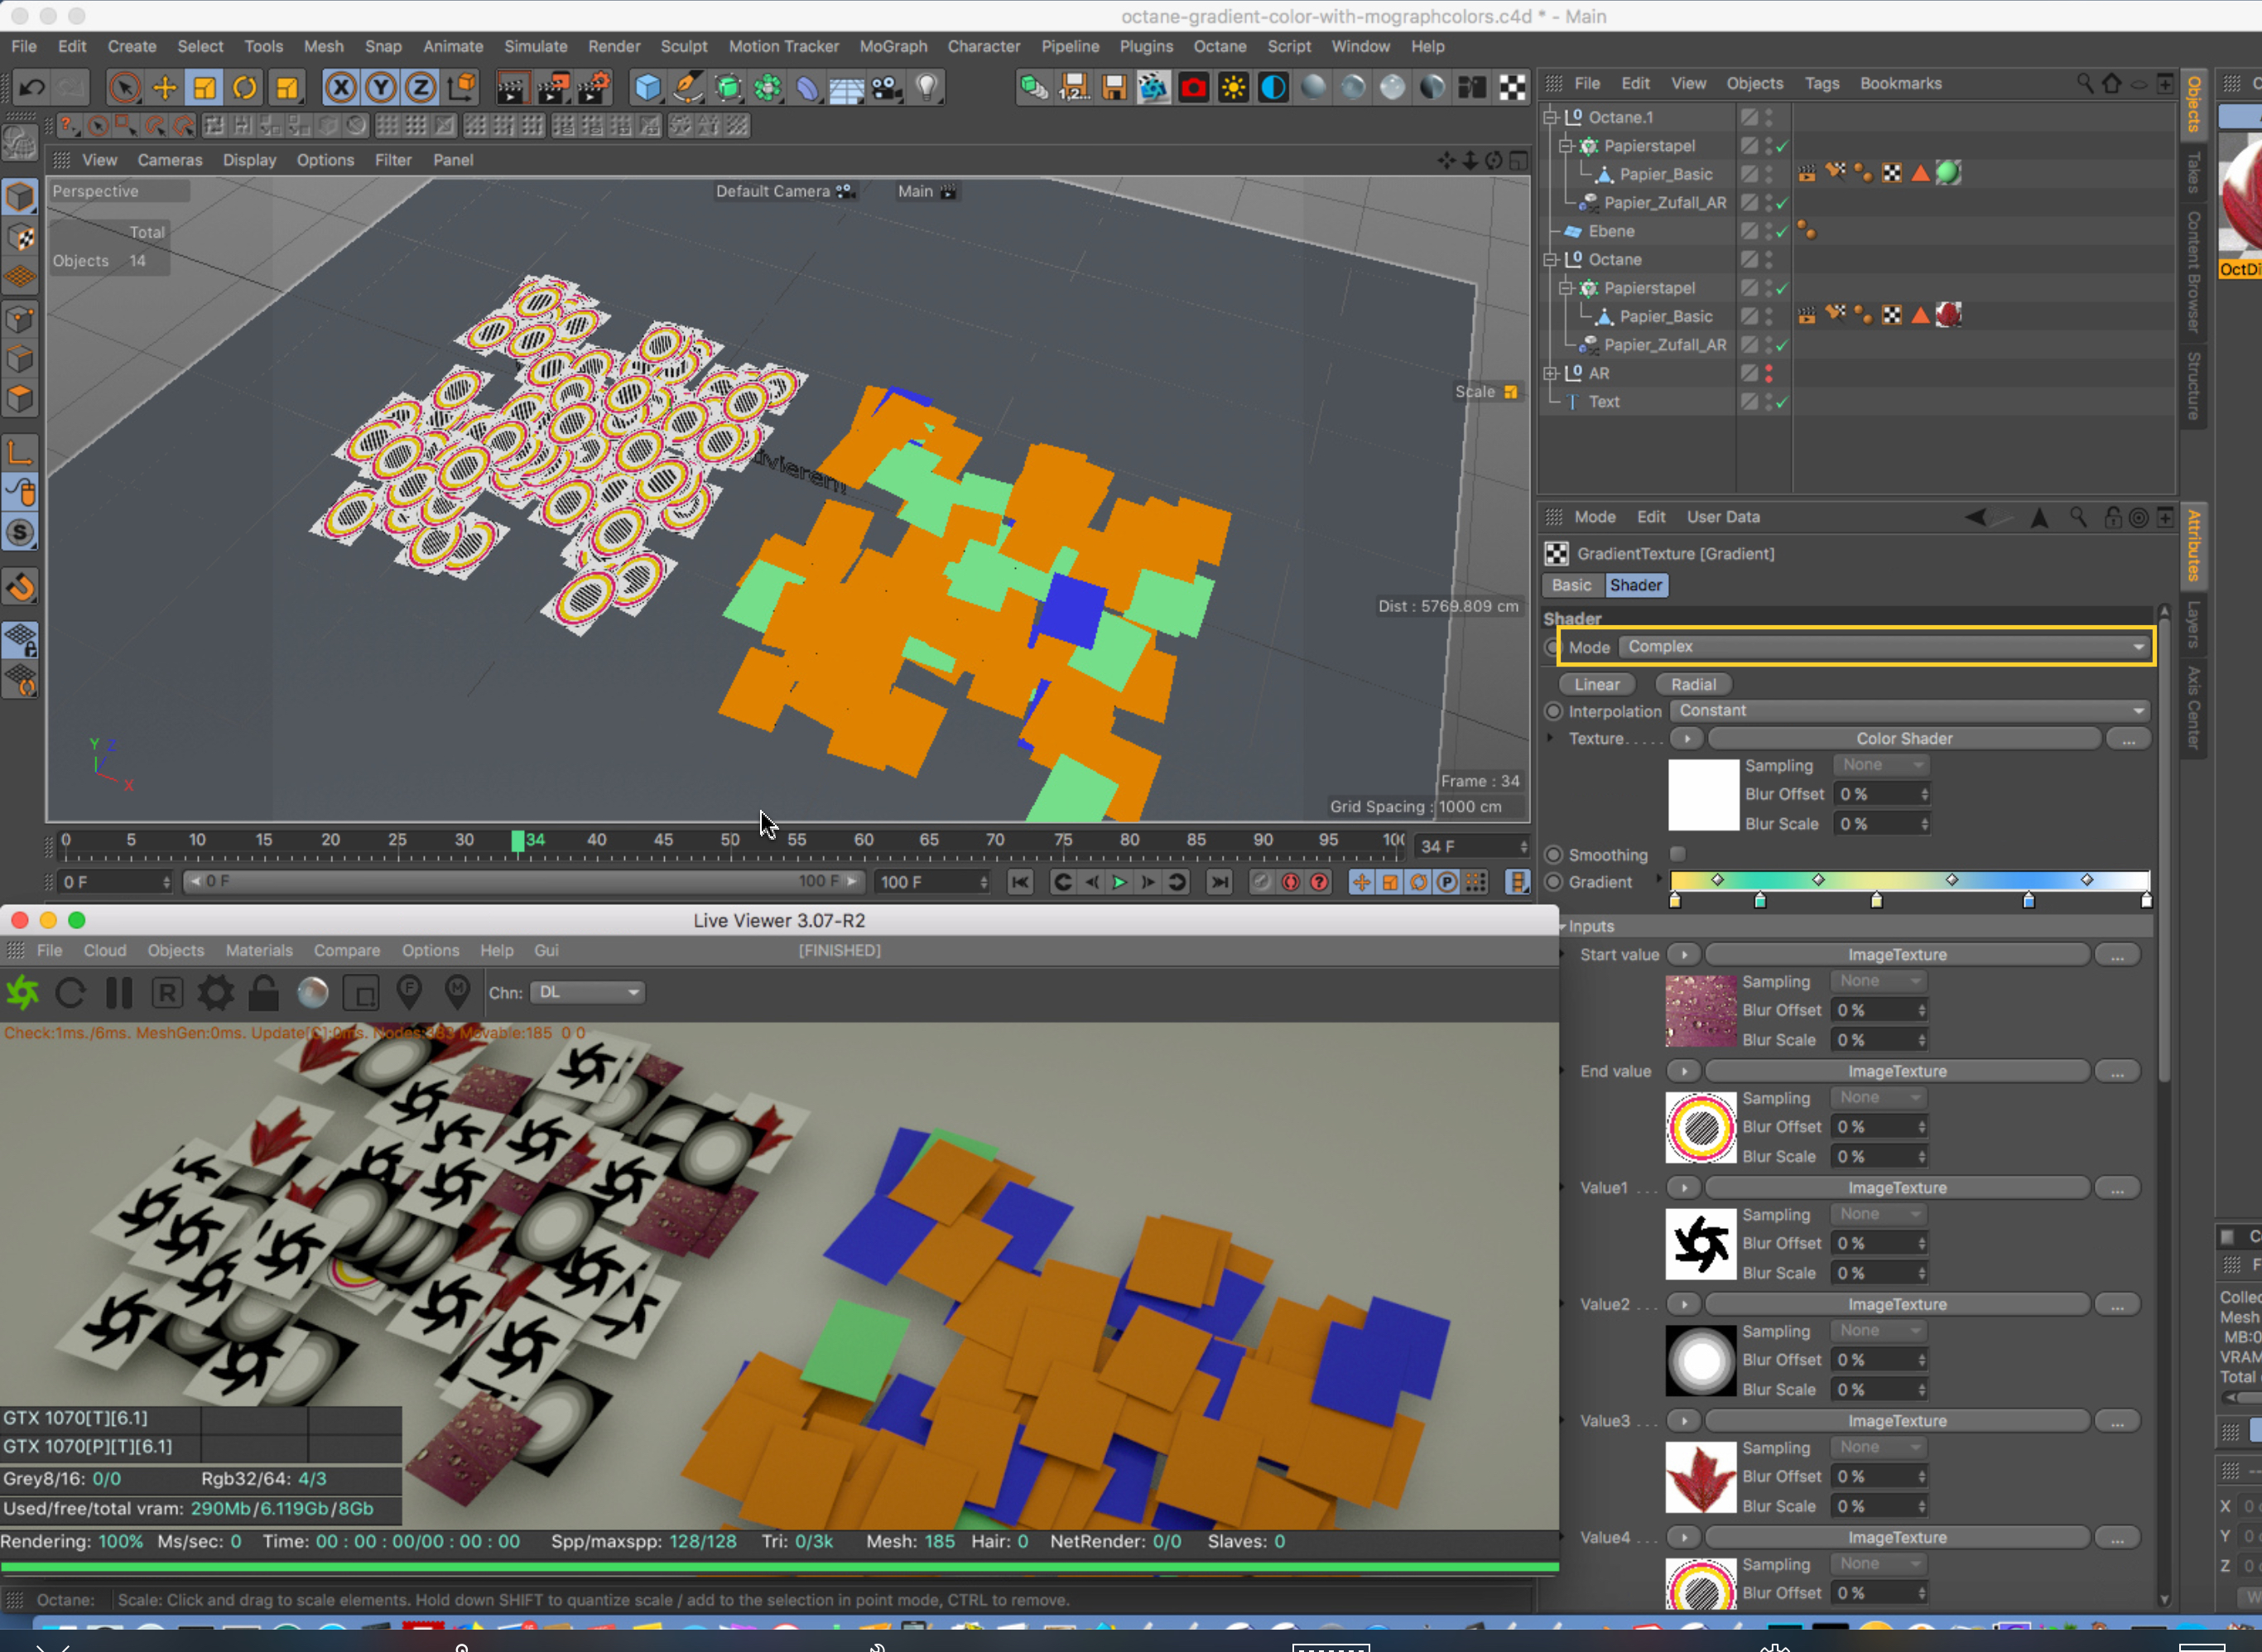Click the Radial gradient button
This screenshot has width=2262, height=1652.
[x=1693, y=684]
